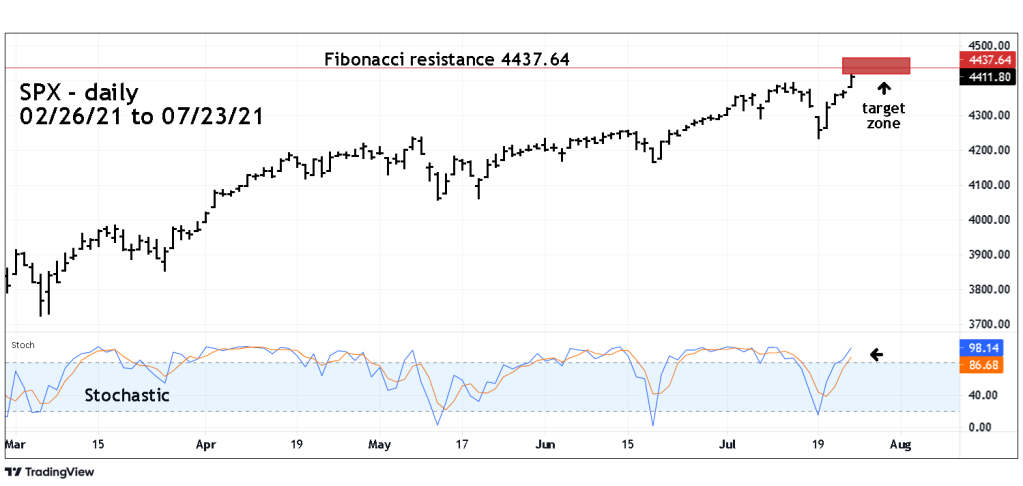The width and height of the screenshot is (1023, 486).
Task: Select the red target zone rectangle
Action: point(876,65)
